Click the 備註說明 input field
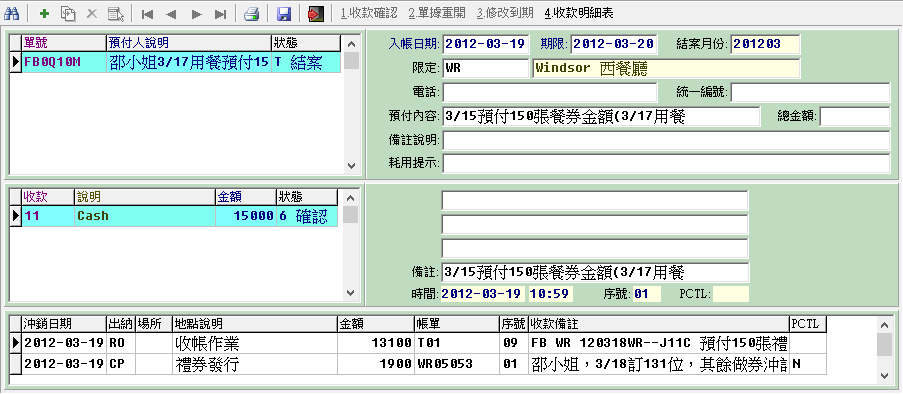903x394 pixels. click(666, 141)
